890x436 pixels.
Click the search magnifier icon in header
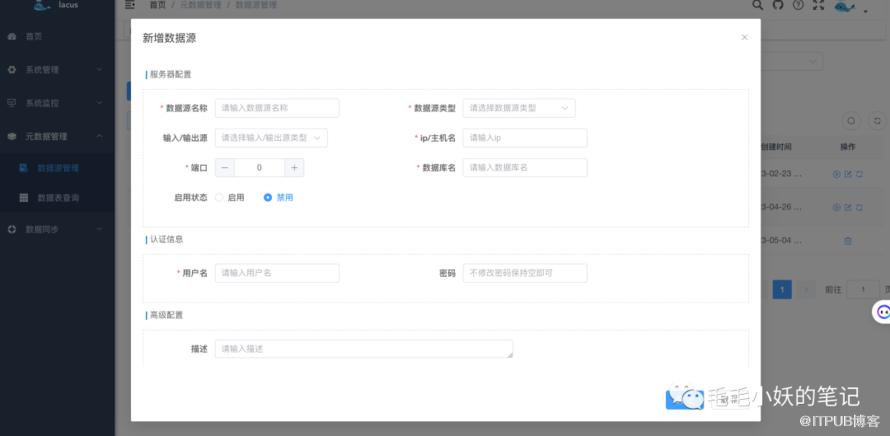(758, 5)
